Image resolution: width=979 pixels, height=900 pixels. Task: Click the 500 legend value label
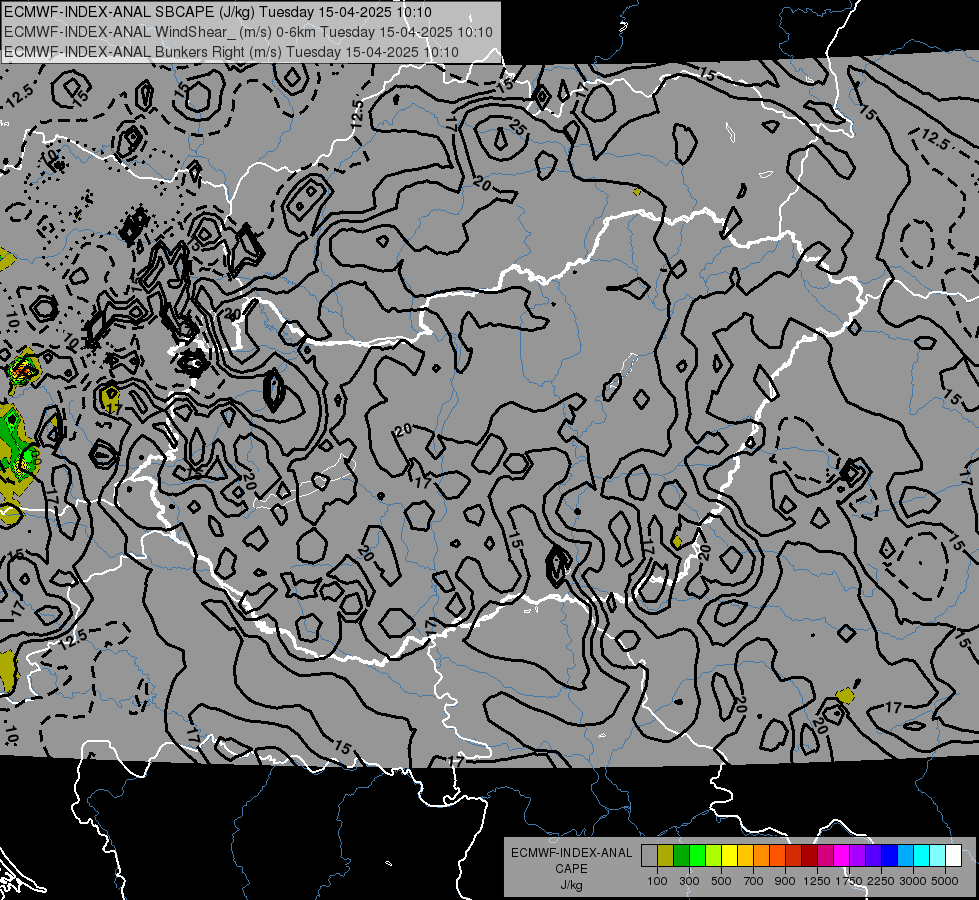[x=721, y=881]
